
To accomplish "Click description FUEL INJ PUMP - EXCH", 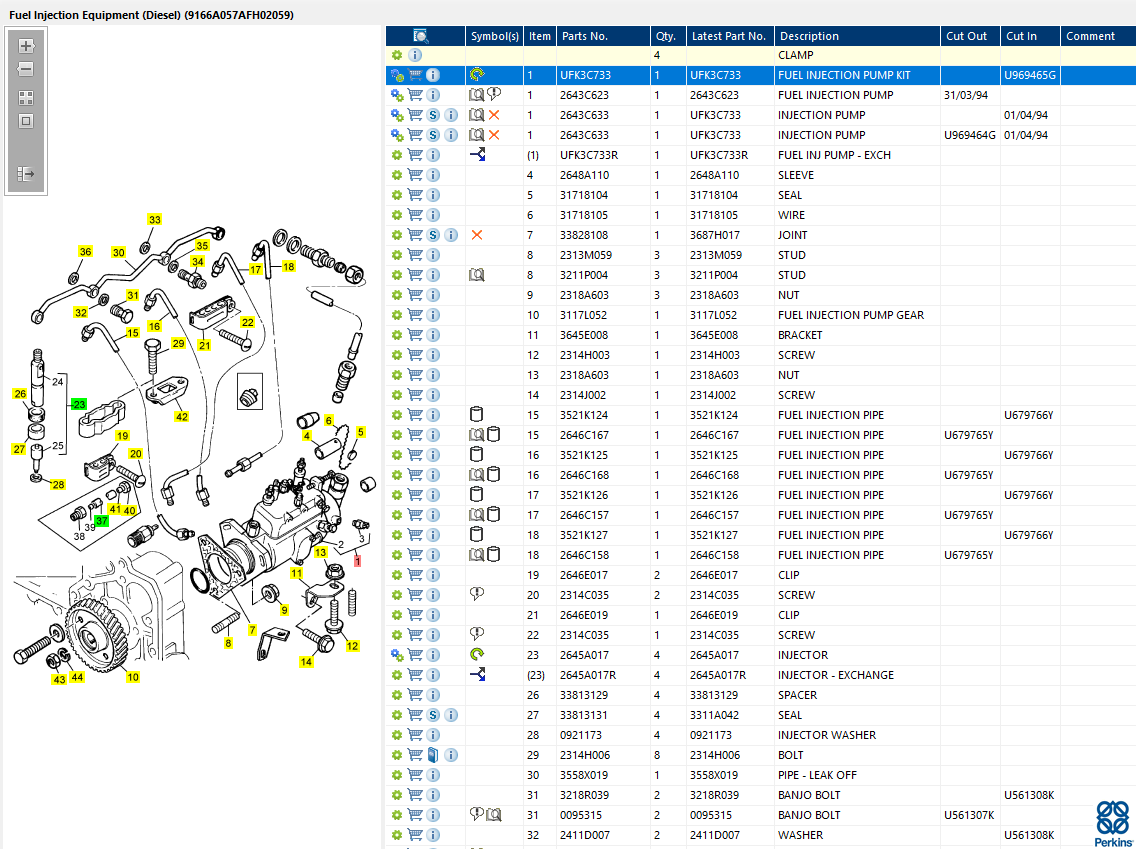I will (x=834, y=155).
